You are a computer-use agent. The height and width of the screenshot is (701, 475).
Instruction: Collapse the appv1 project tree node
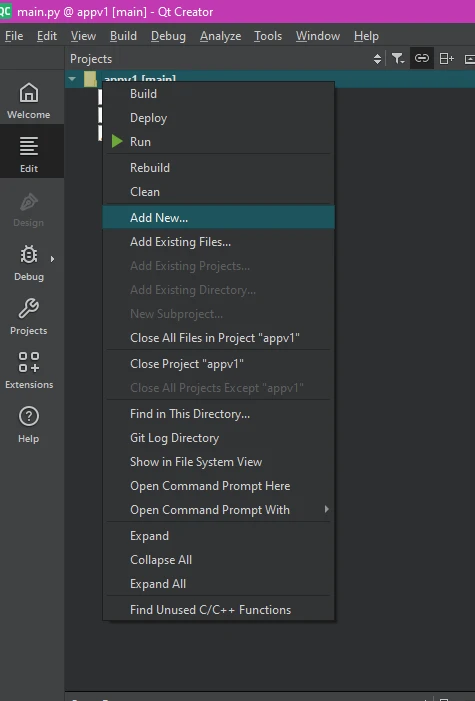[x=72, y=79]
